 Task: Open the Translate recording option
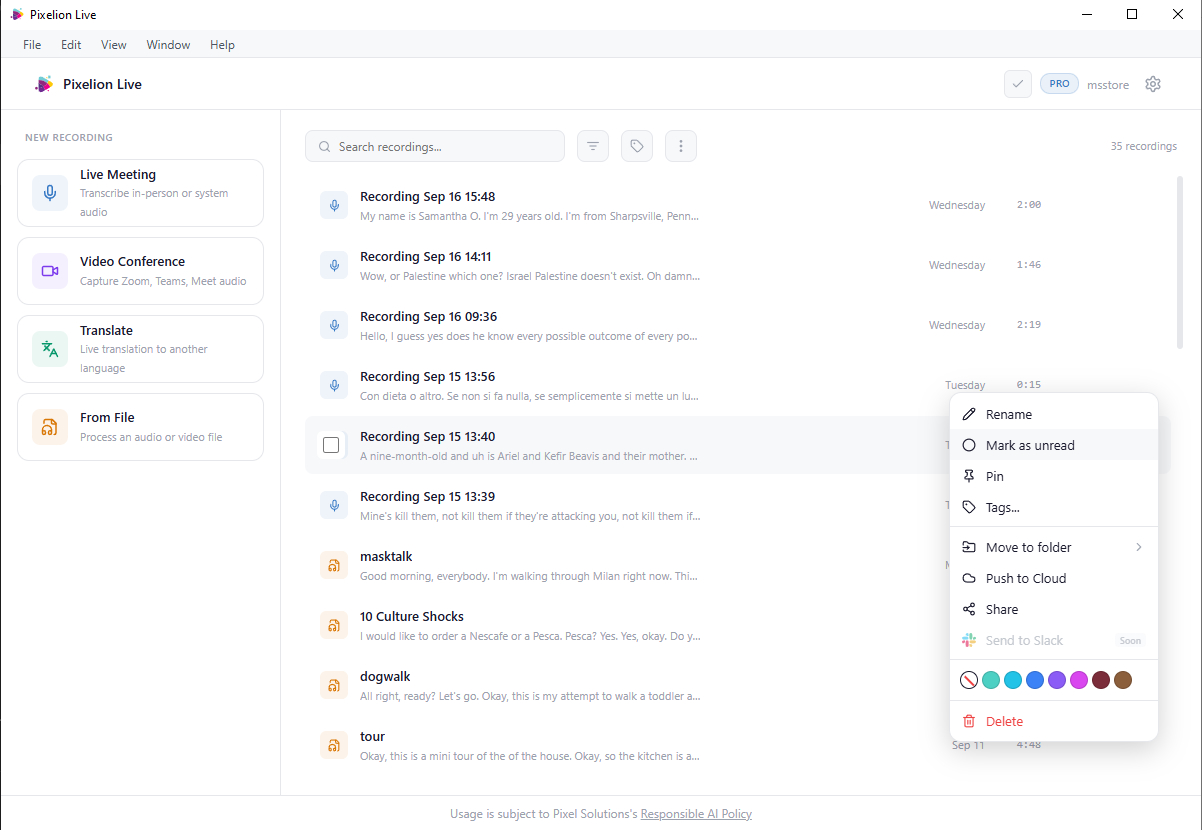tap(140, 349)
